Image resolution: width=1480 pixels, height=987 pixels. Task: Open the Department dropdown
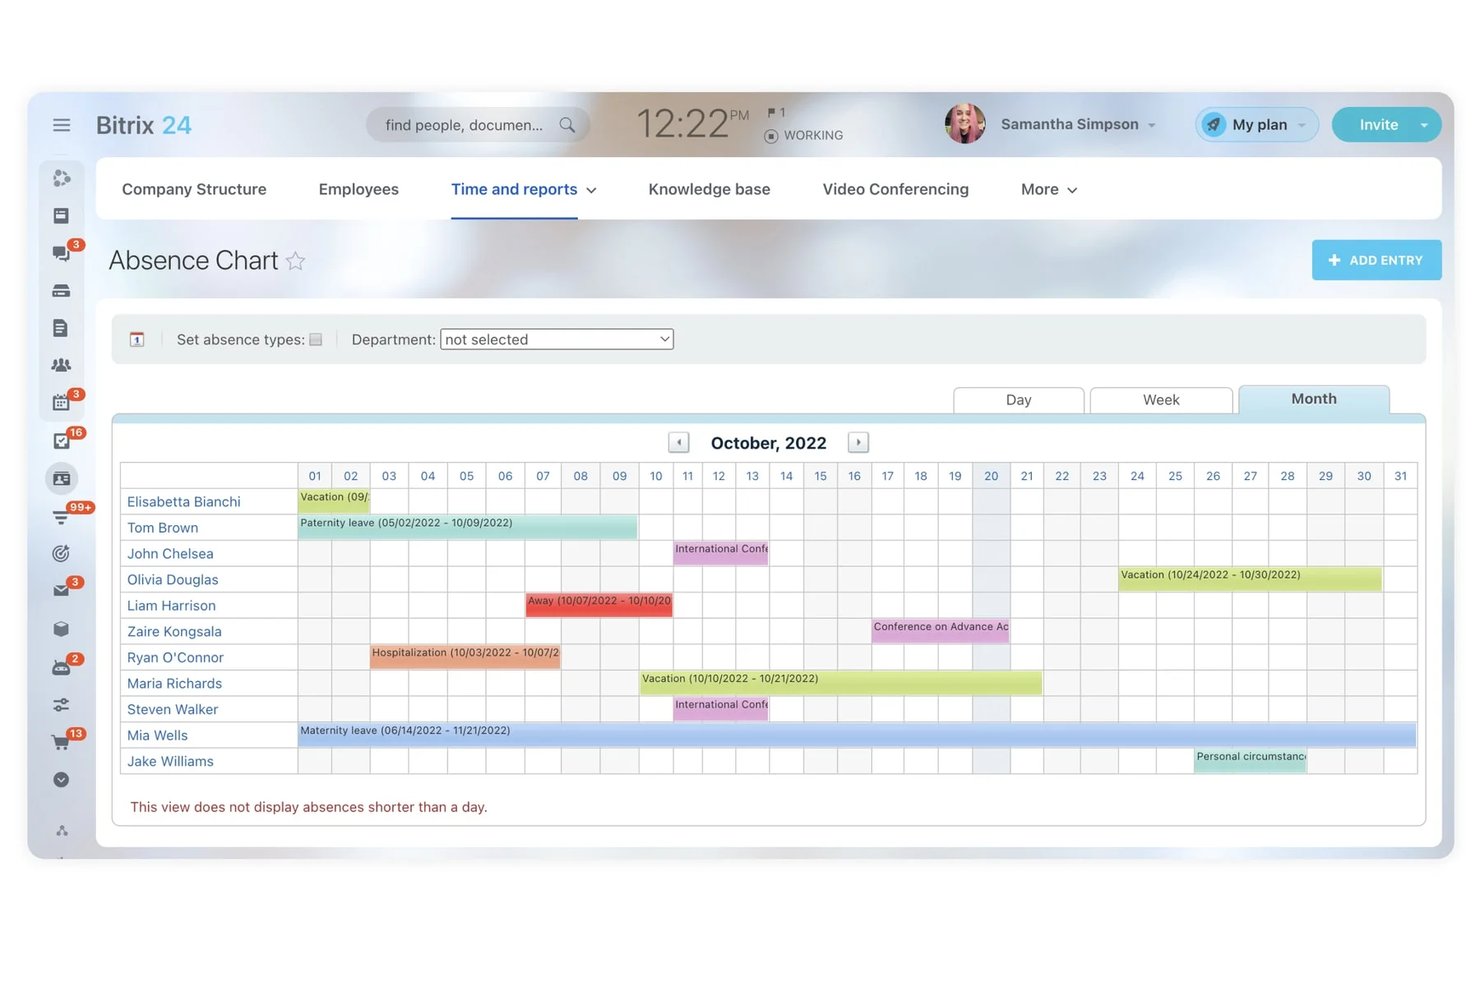tap(557, 340)
